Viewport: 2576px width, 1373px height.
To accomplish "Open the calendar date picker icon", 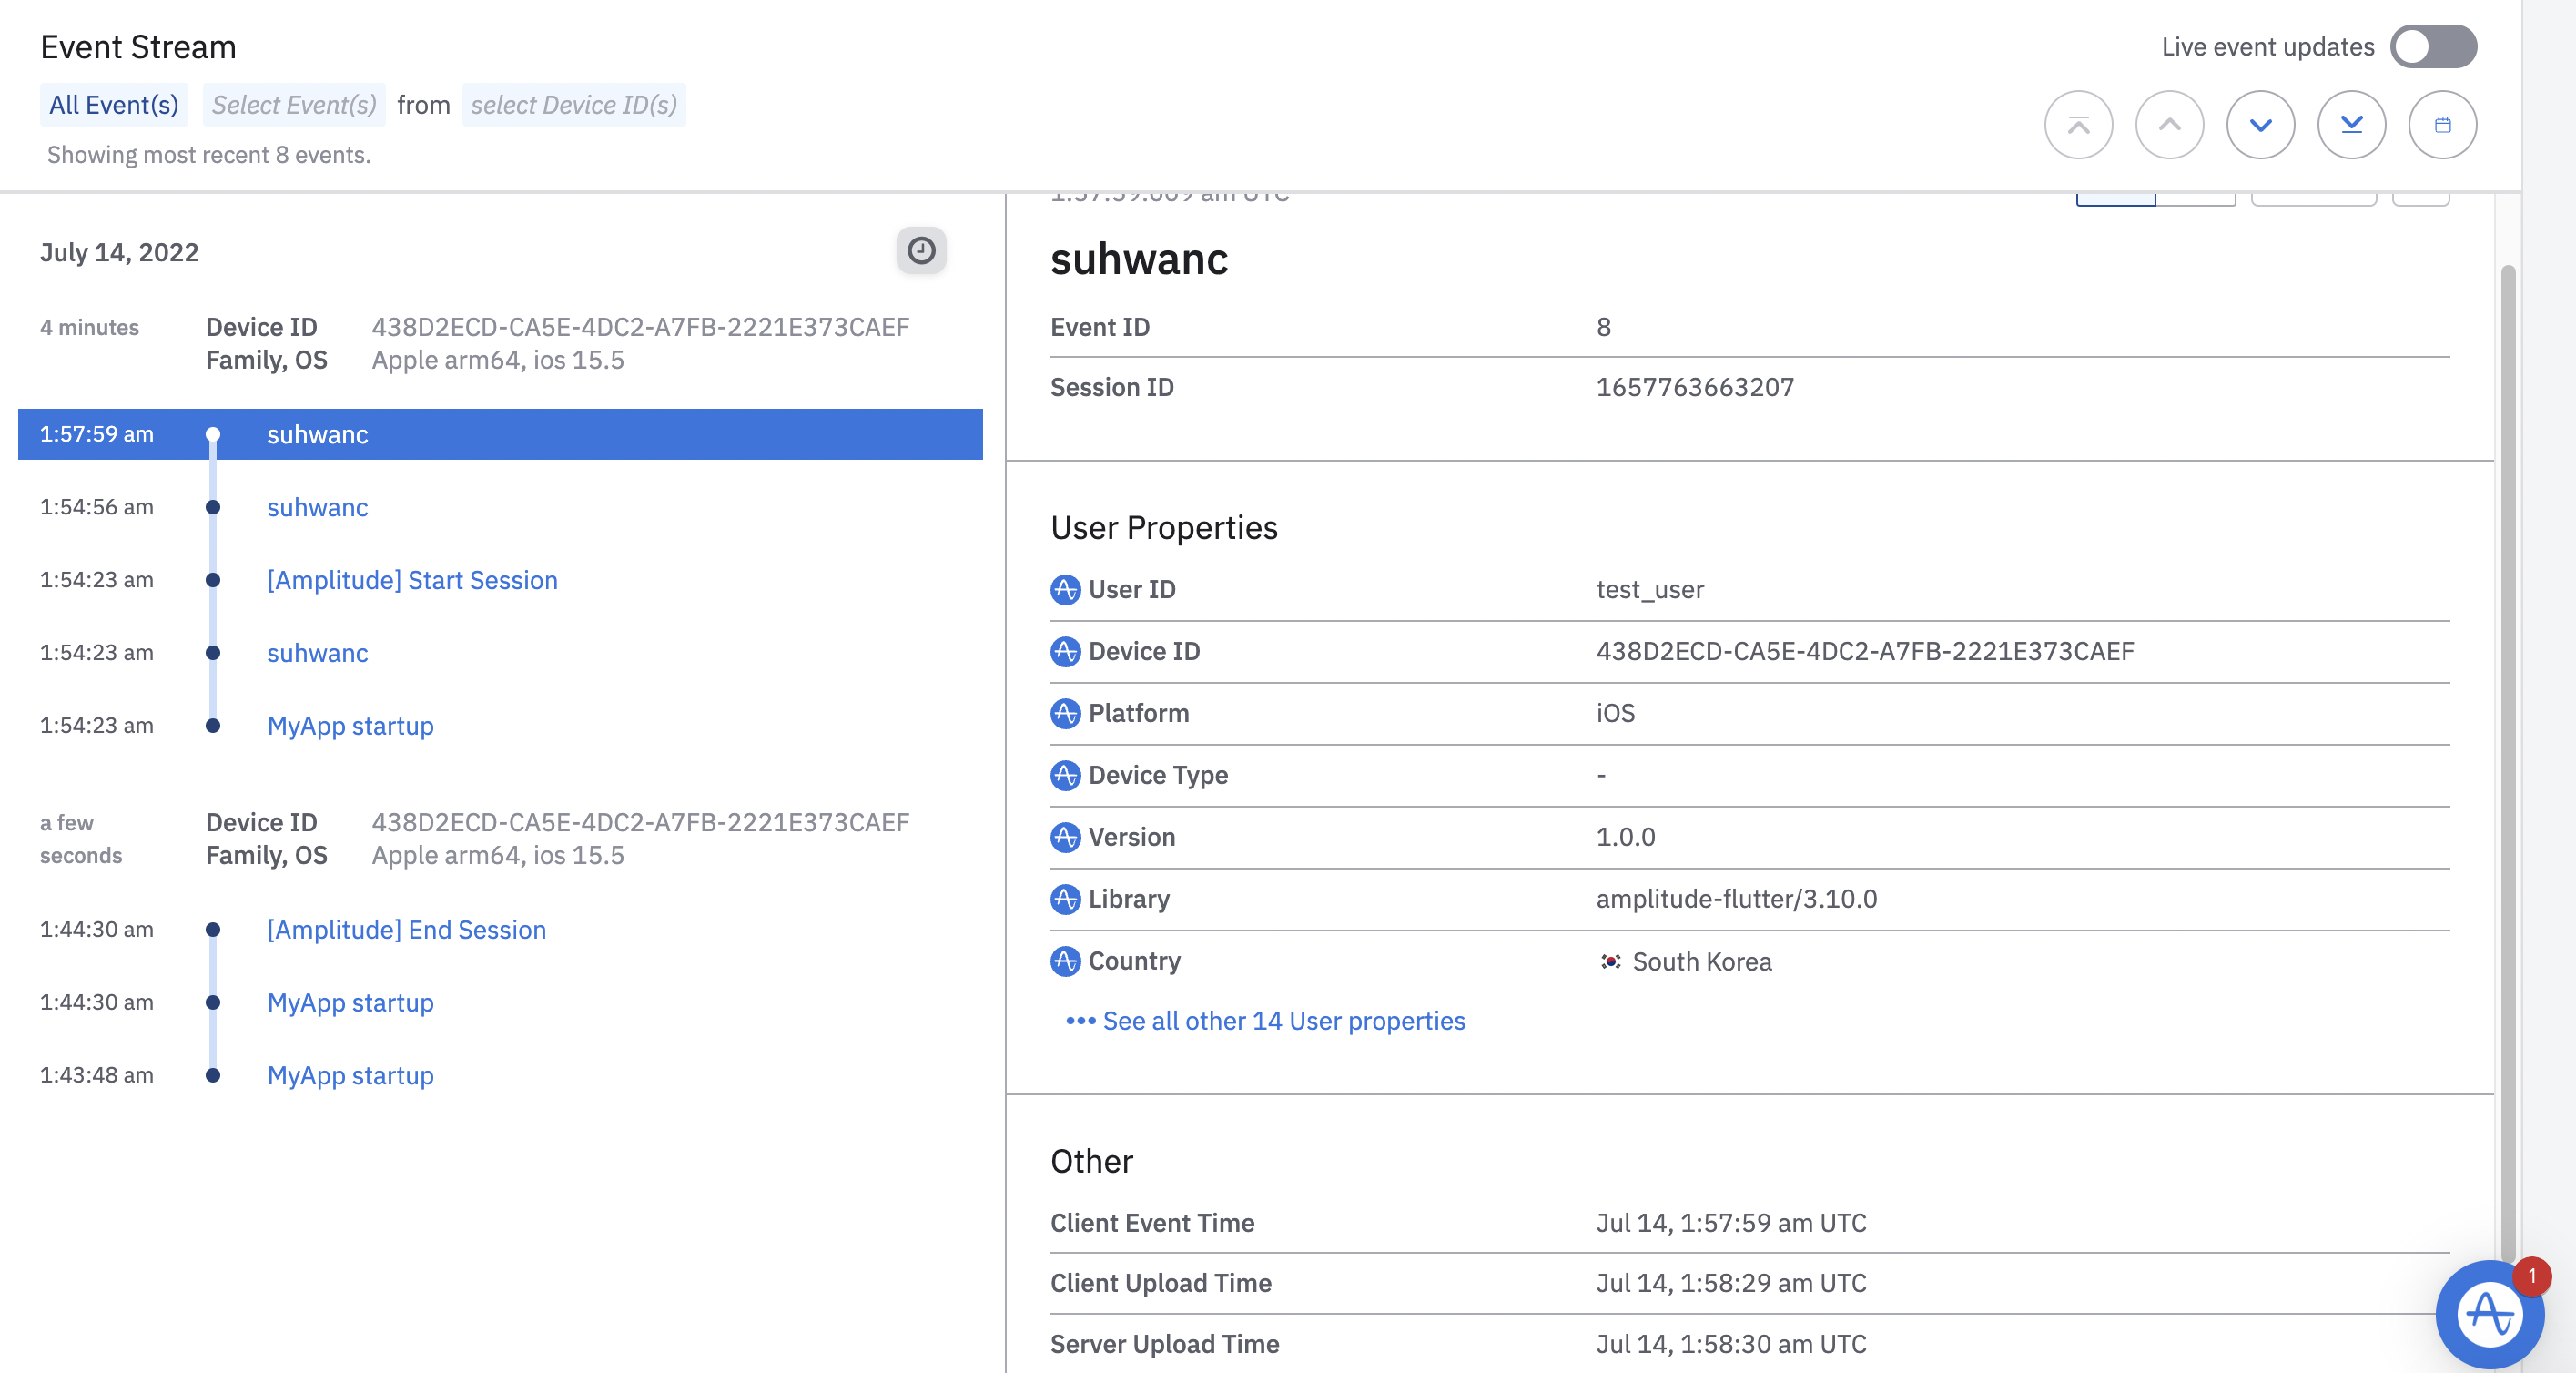I will click(x=2442, y=125).
